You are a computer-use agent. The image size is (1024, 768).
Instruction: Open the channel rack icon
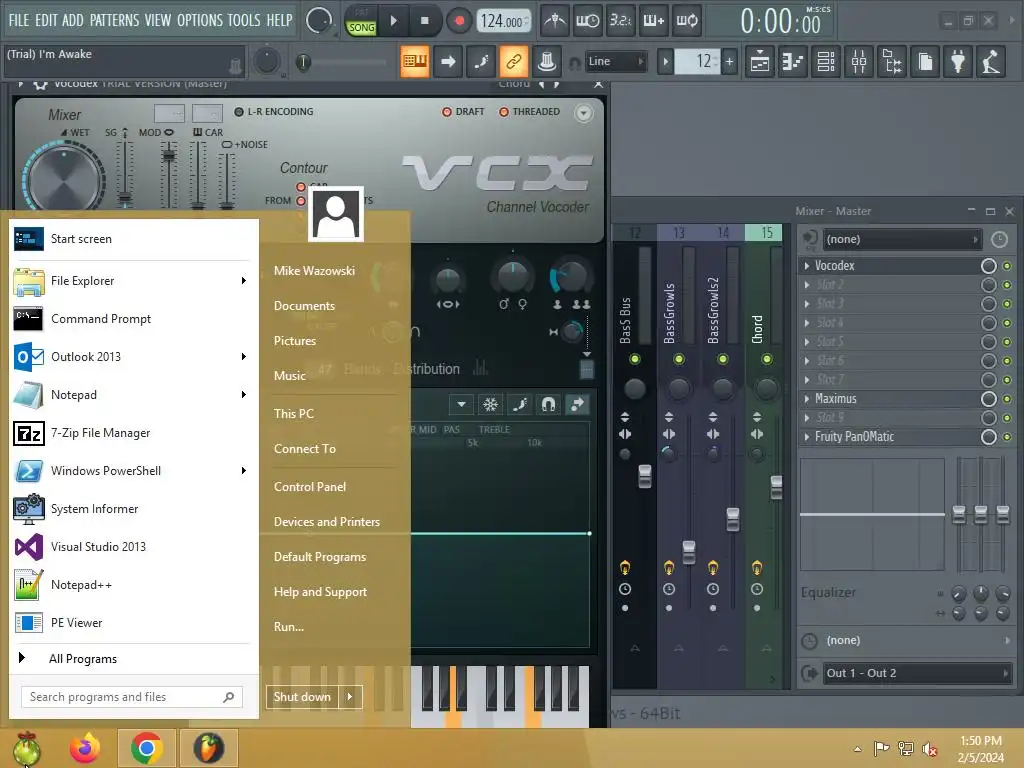point(826,62)
